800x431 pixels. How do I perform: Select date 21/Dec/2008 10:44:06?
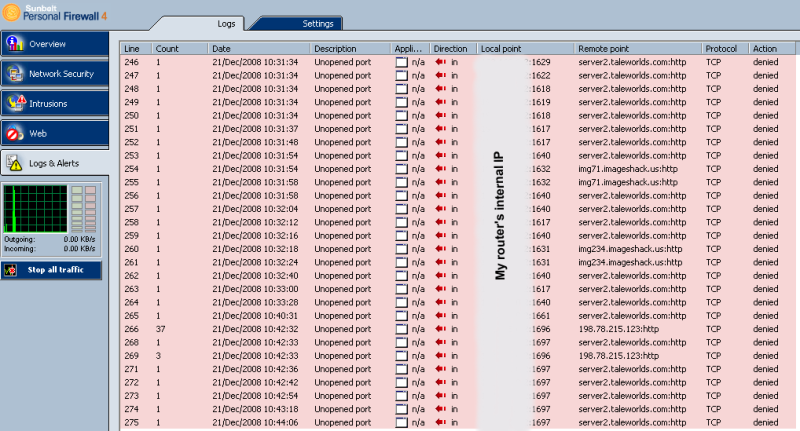click(x=255, y=422)
